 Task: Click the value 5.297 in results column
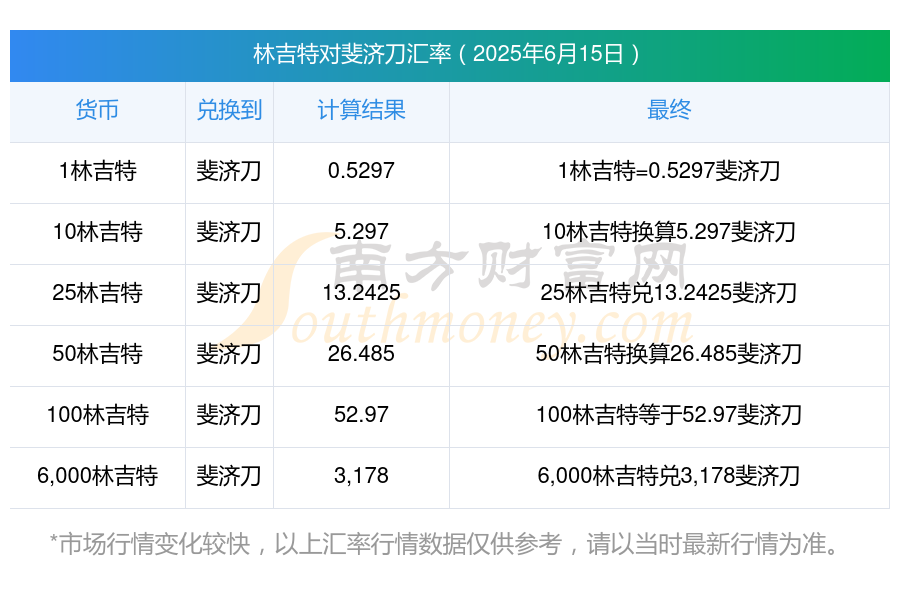[361, 232]
